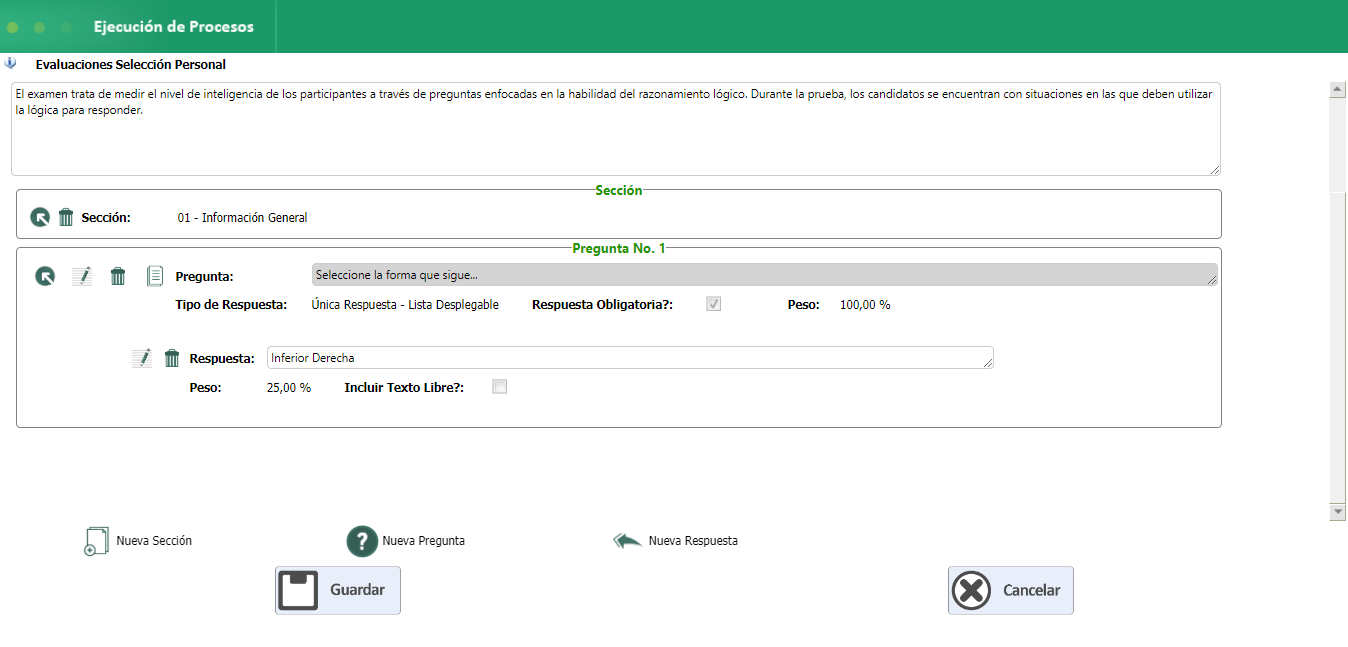
Task: Click 'Única Respuesta - Lista Desplegable' value
Action: (405, 305)
